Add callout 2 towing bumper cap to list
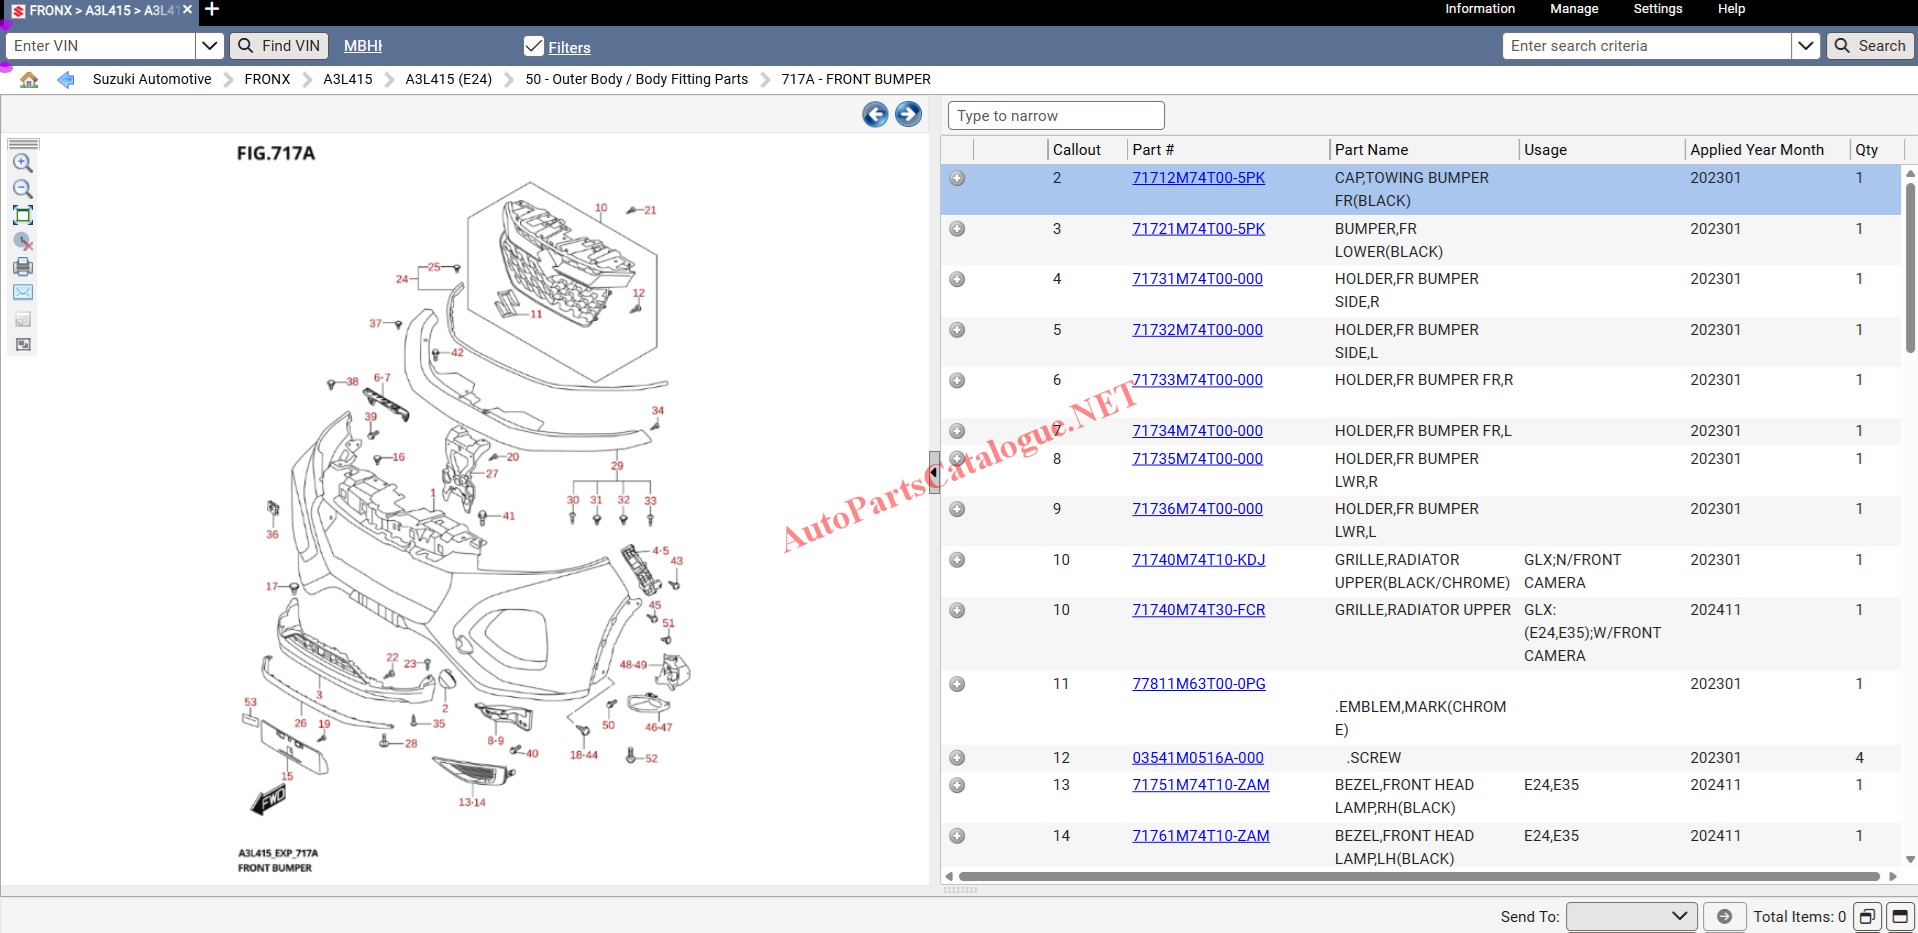1918x933 pixels. click(x=957, y=178)
